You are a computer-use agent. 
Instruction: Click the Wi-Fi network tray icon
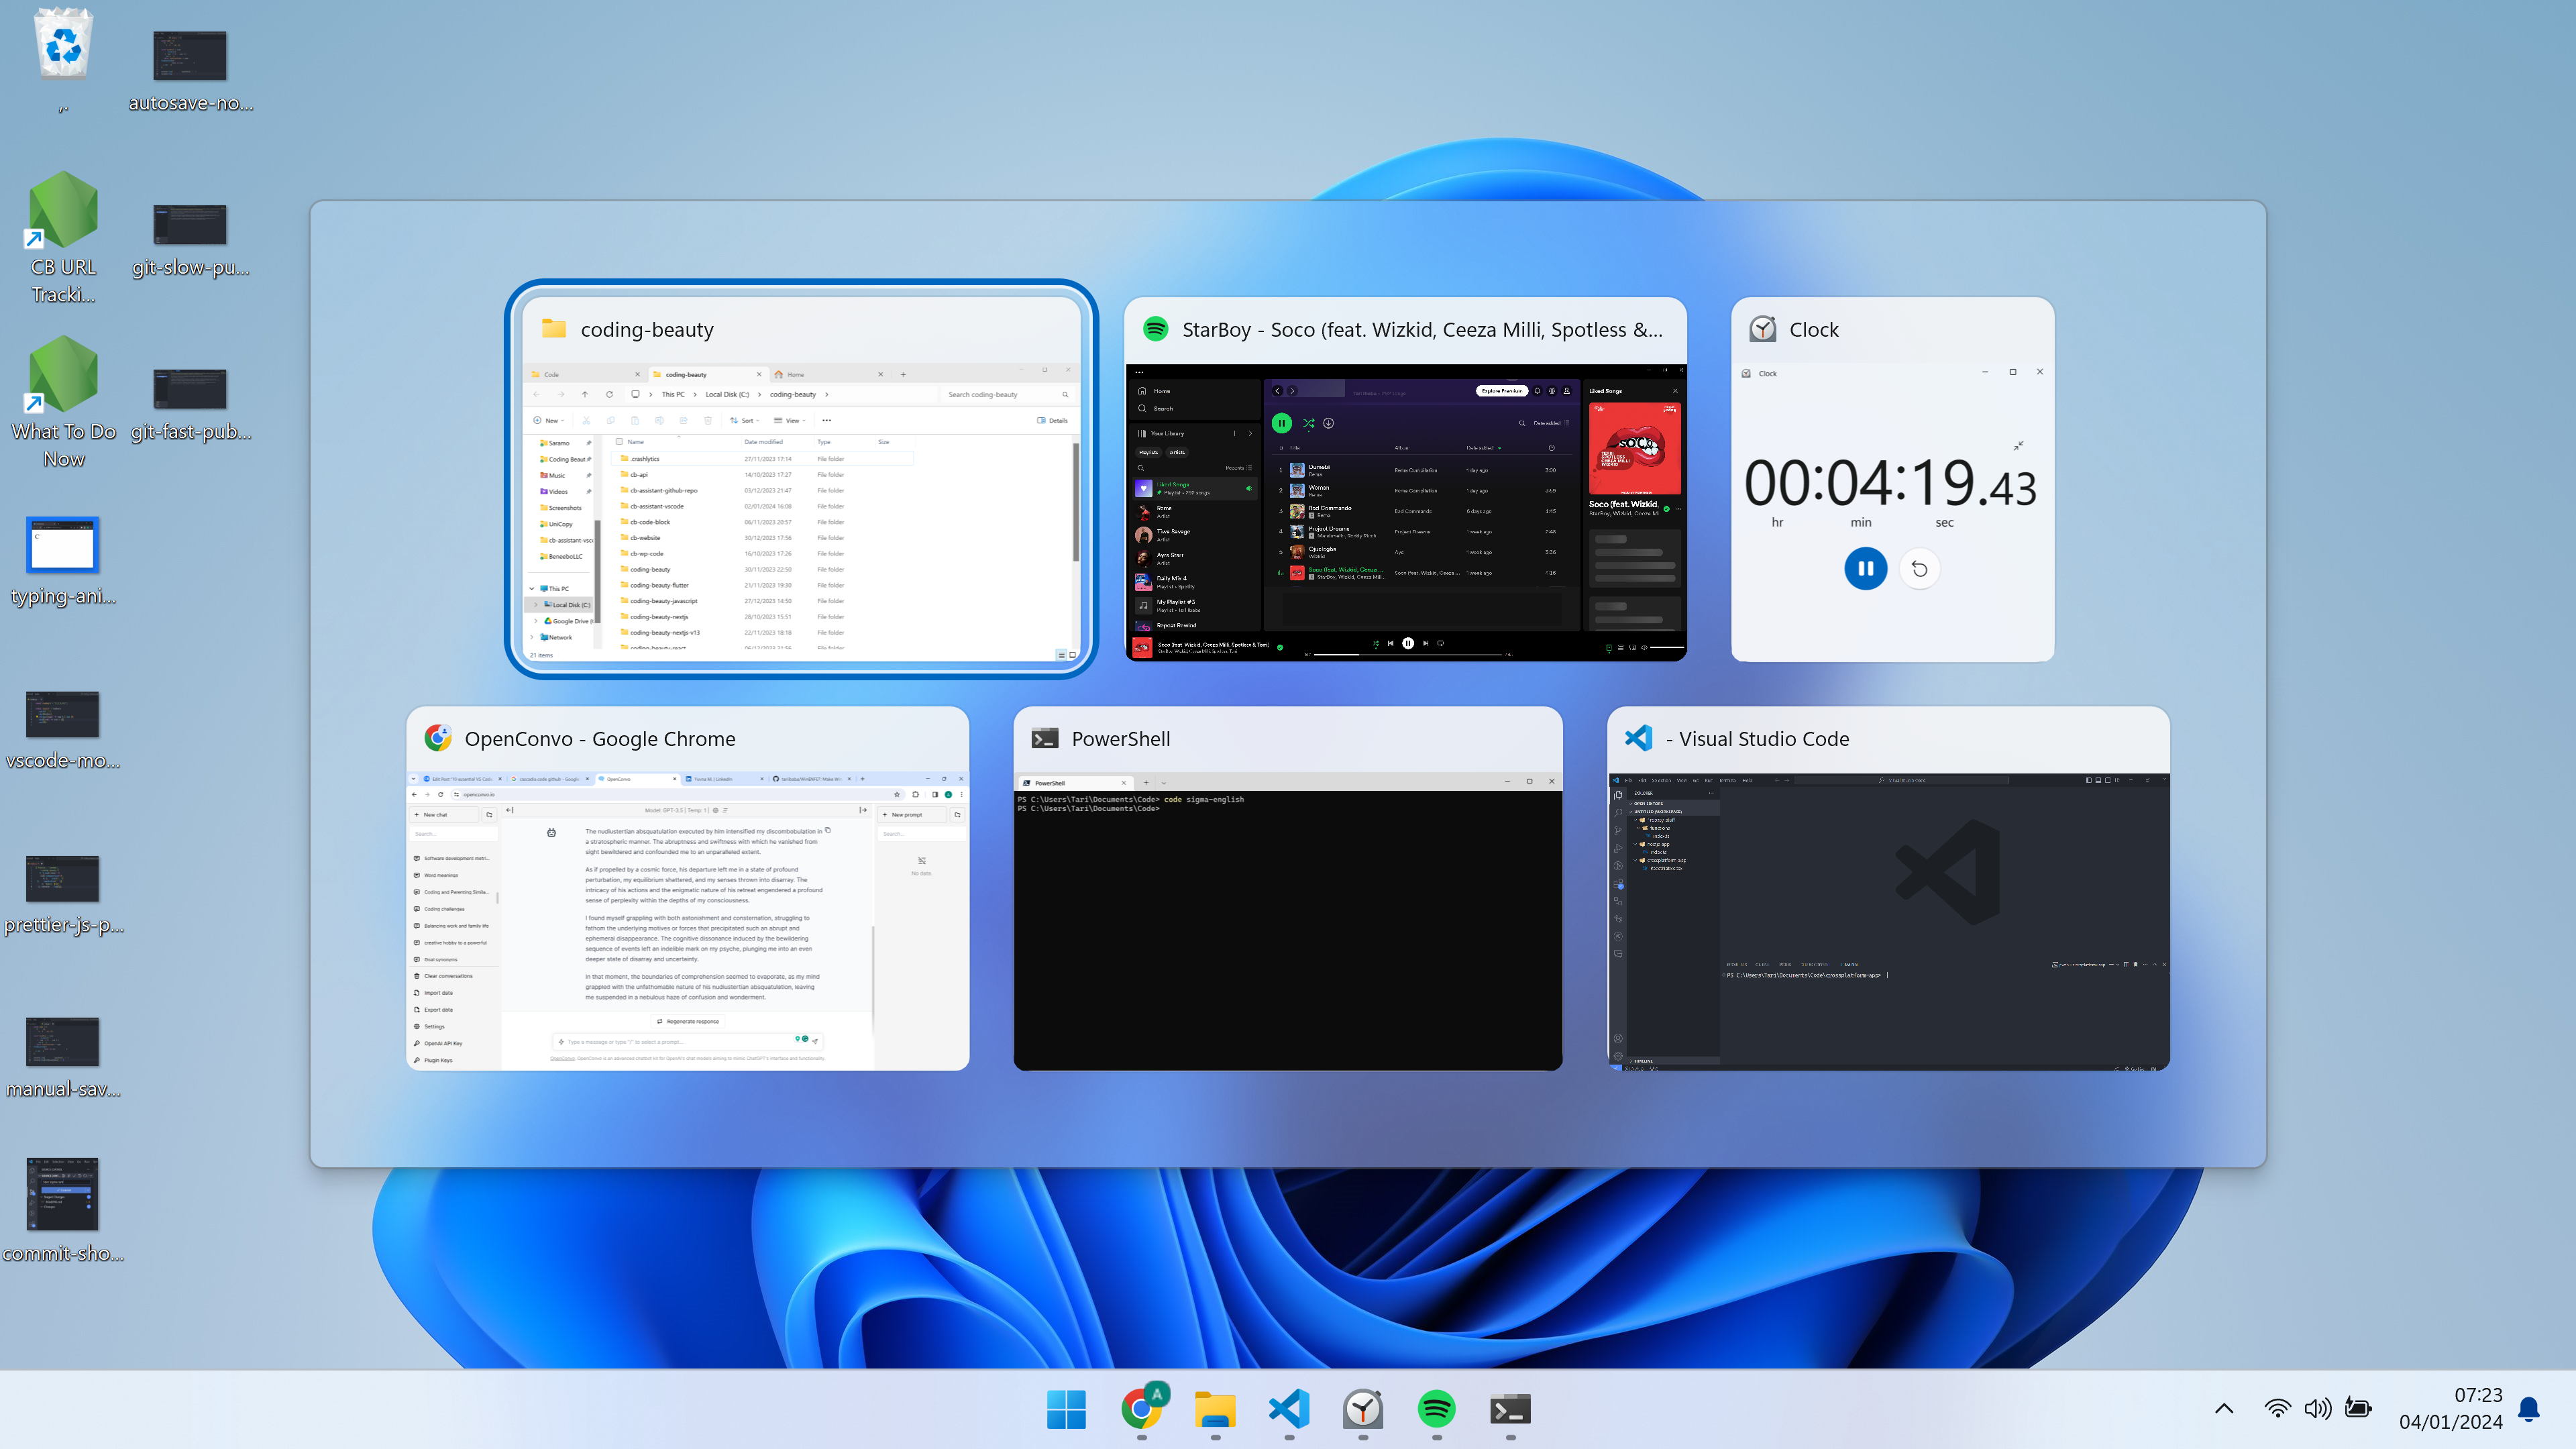pos(2277,1409)
